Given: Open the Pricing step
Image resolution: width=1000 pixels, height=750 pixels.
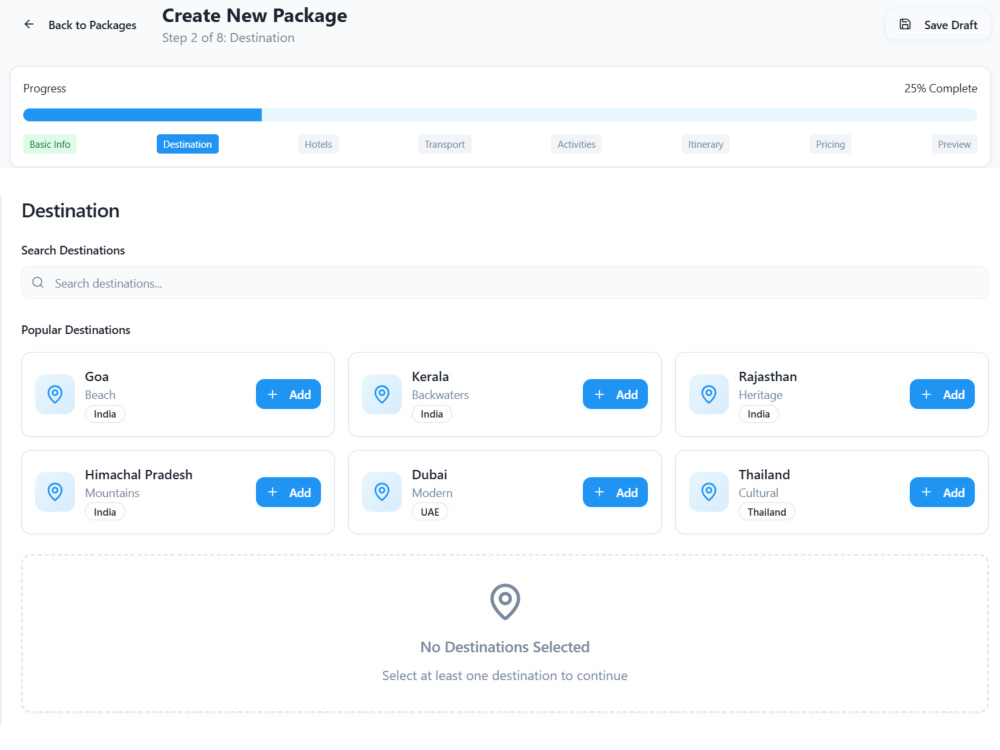Looking at the screenshot, I should (x=830, y=144).
